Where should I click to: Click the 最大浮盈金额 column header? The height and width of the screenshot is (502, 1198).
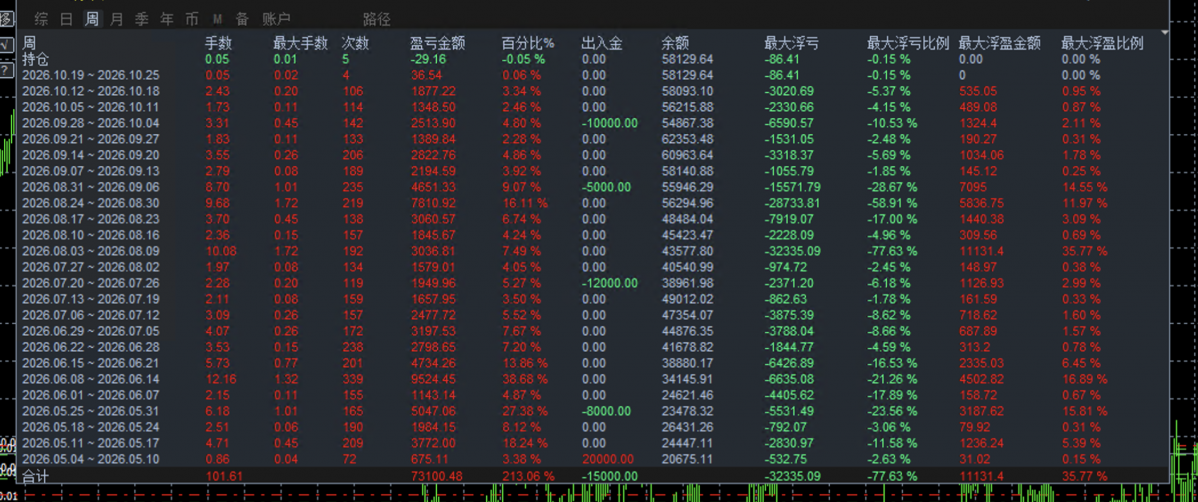click(x=999, y=44)
